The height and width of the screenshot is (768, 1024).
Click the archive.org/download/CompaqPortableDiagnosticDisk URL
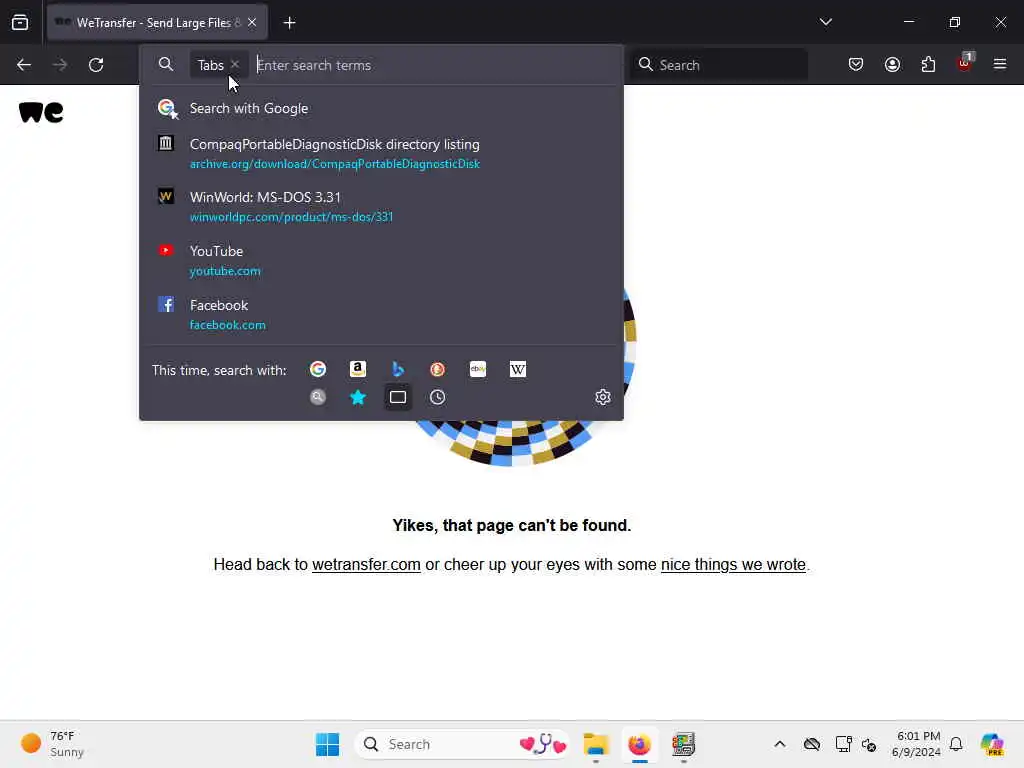click(335, 164)
